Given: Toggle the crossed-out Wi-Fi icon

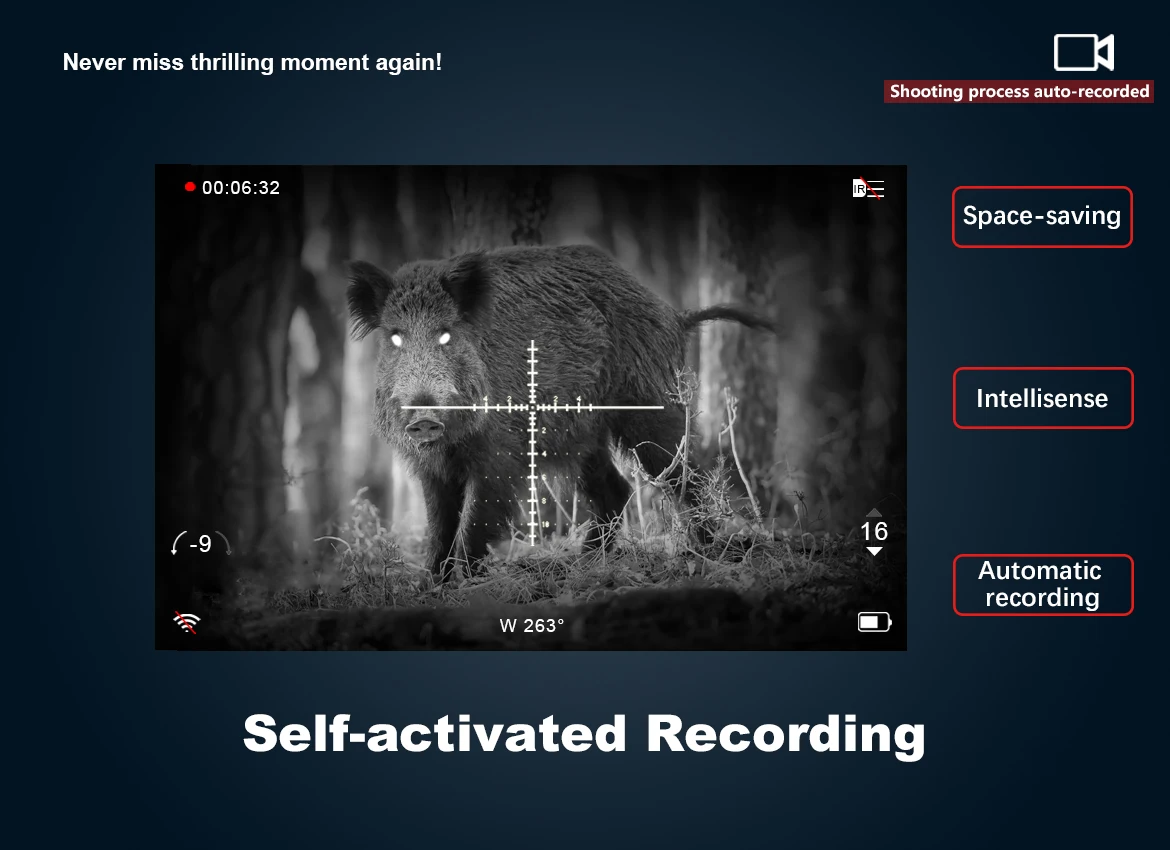Looking at the screenshot, I should pos(187,622).
